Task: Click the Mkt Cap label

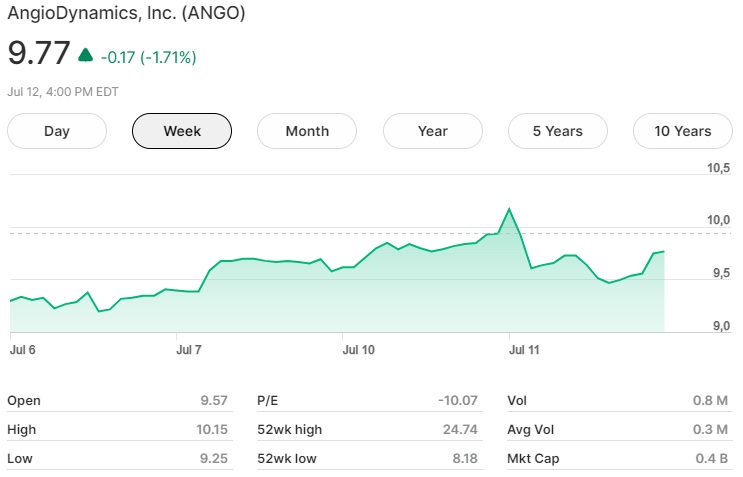Action: (x=533, y=459)
